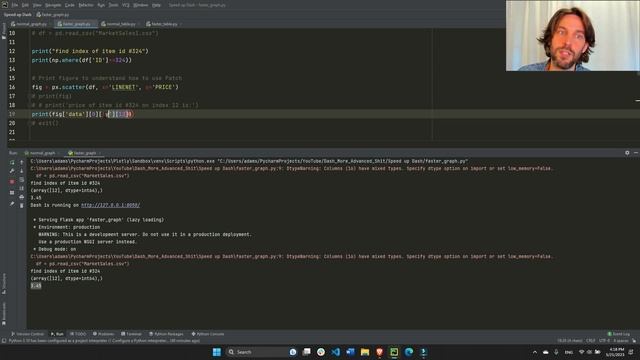This screenshot has width=640, height=360.
Task: Click the down arrow in Run console
Action: tap(22, 171)
